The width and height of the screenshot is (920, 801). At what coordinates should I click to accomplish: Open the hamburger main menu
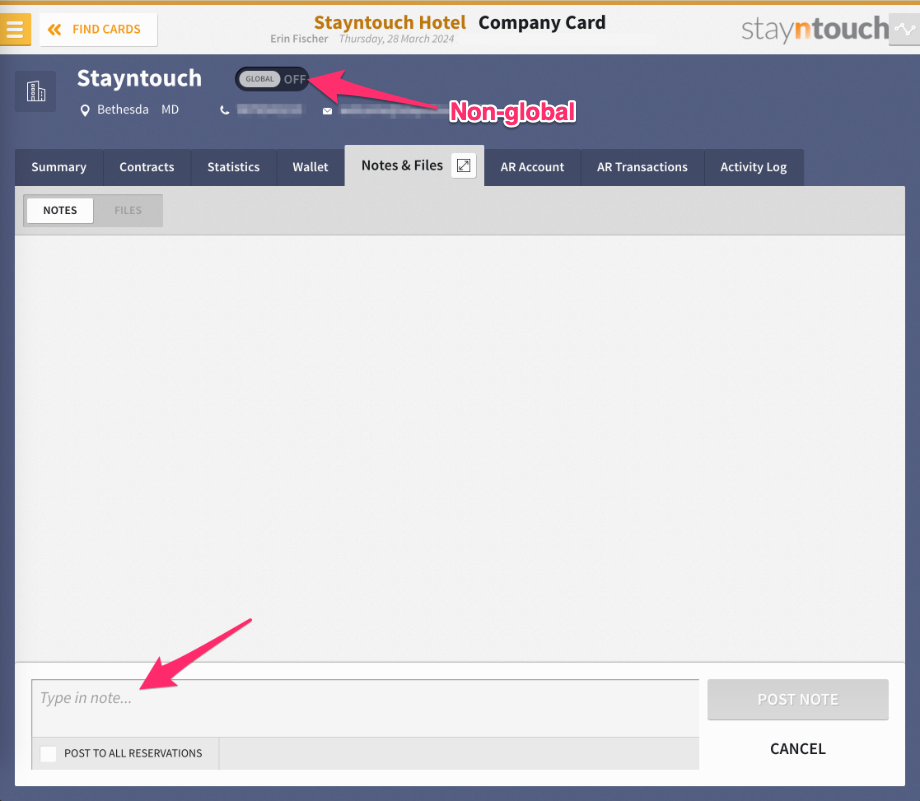click(x=15, y=29)
